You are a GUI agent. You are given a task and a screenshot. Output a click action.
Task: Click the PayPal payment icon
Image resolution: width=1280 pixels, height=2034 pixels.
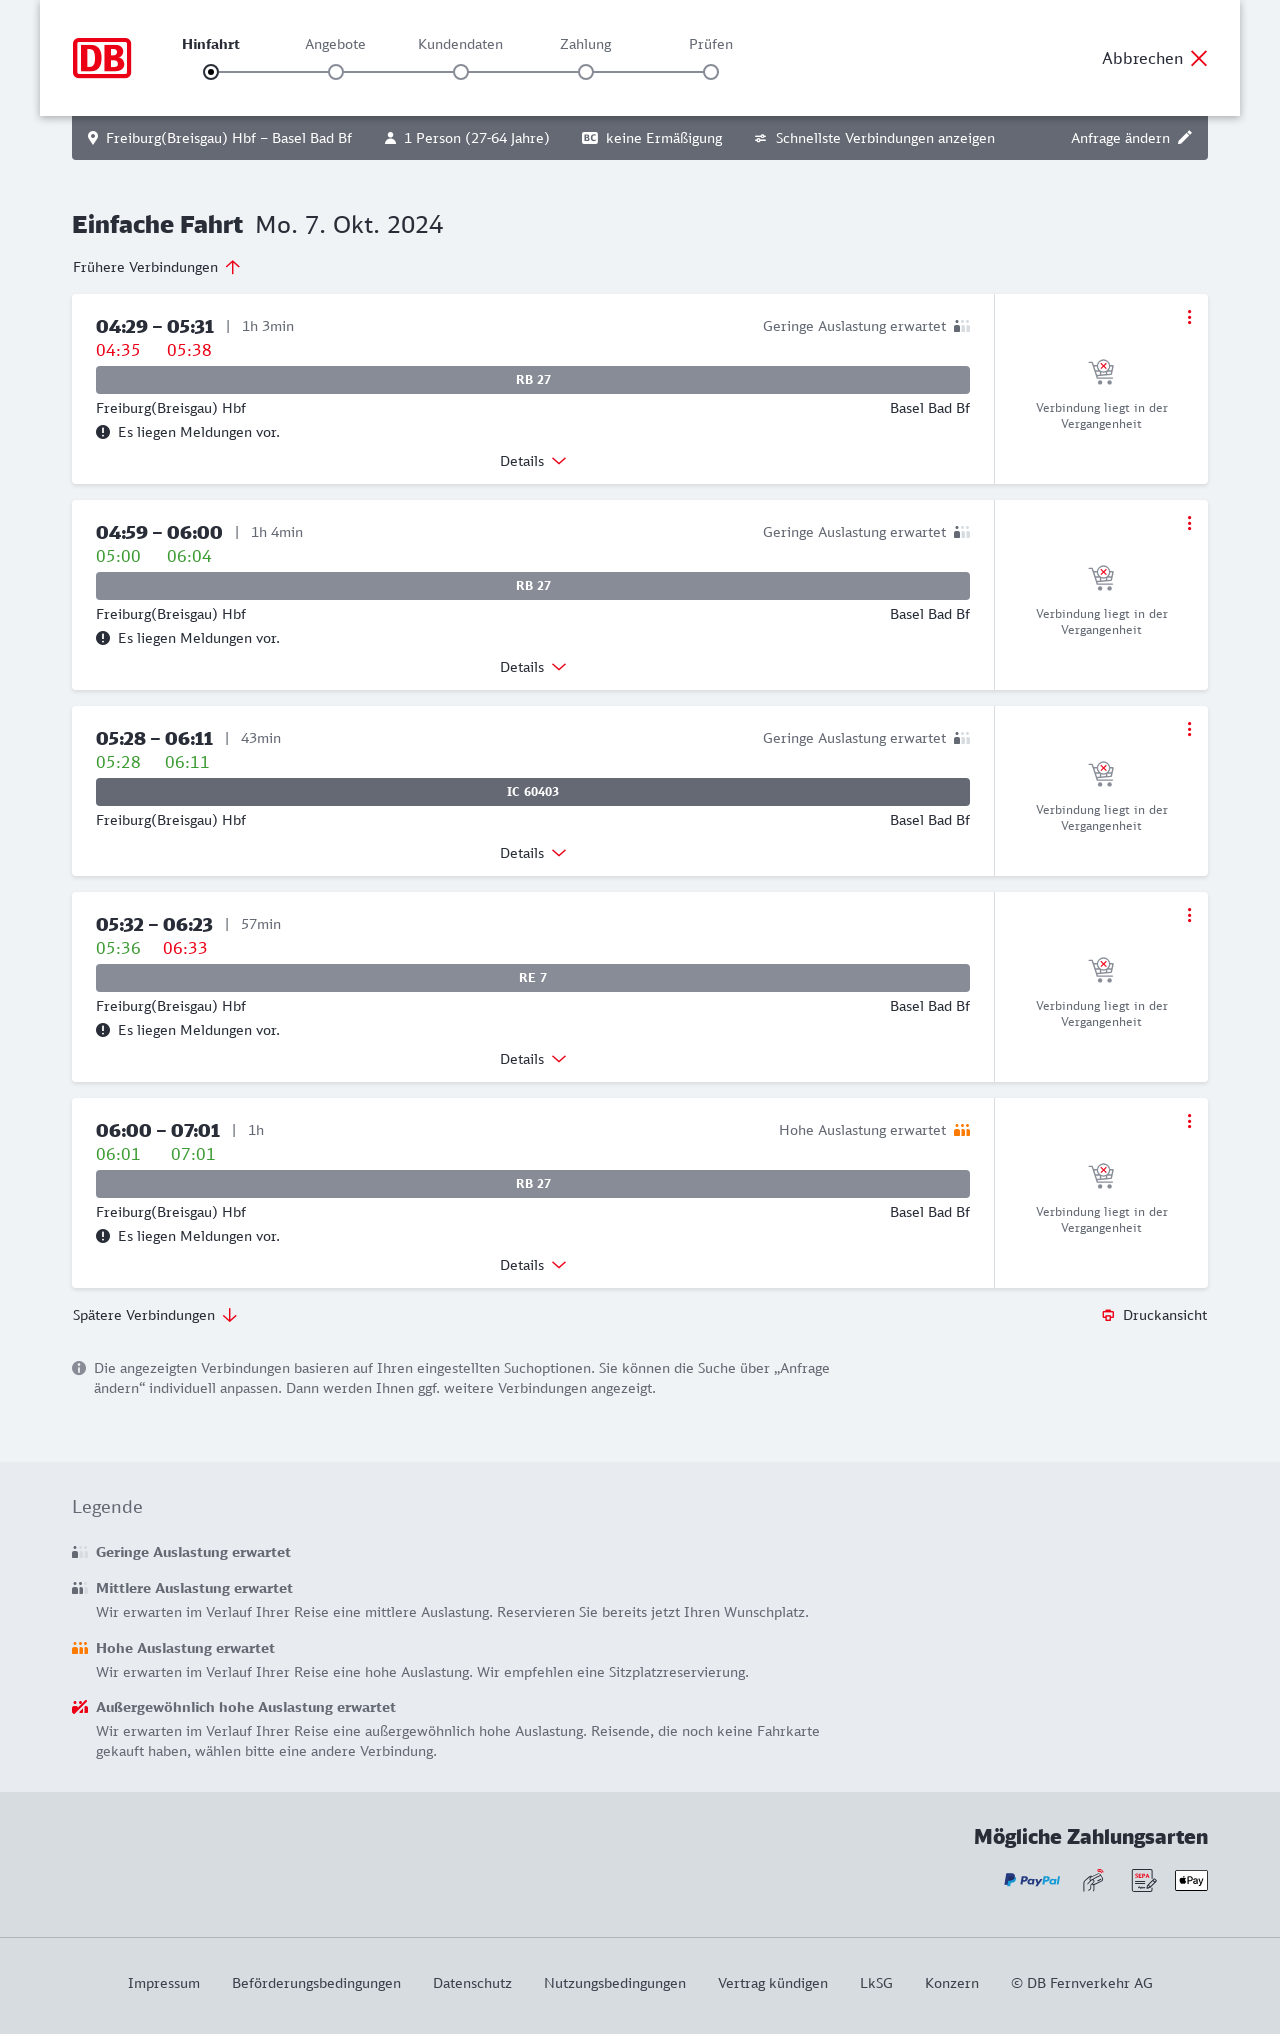pos(1032,1880)
